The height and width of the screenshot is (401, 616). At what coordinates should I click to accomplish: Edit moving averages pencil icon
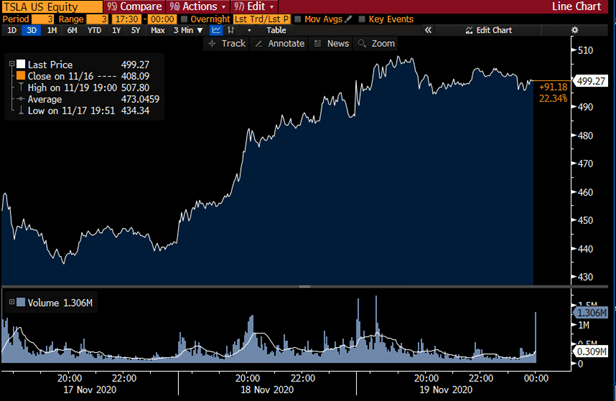[x=348, y=19]
